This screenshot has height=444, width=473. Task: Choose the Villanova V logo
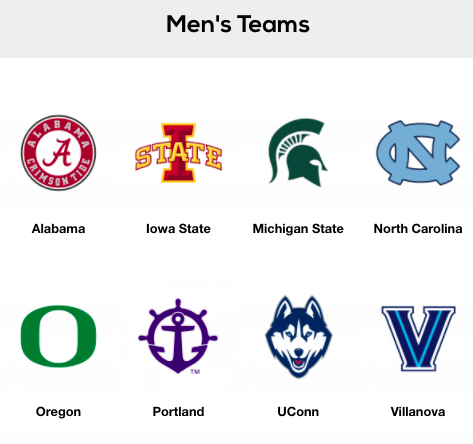418,338
